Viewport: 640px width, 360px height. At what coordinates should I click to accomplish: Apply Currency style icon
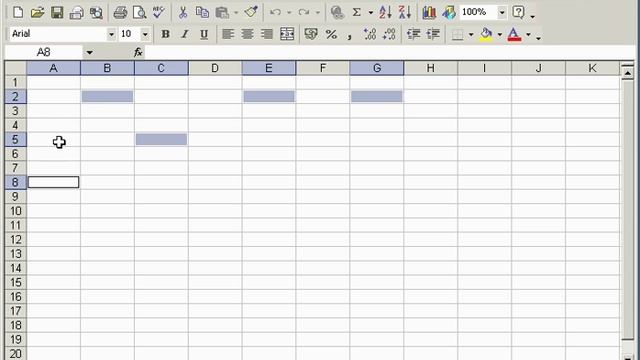(x=311, y=34)
